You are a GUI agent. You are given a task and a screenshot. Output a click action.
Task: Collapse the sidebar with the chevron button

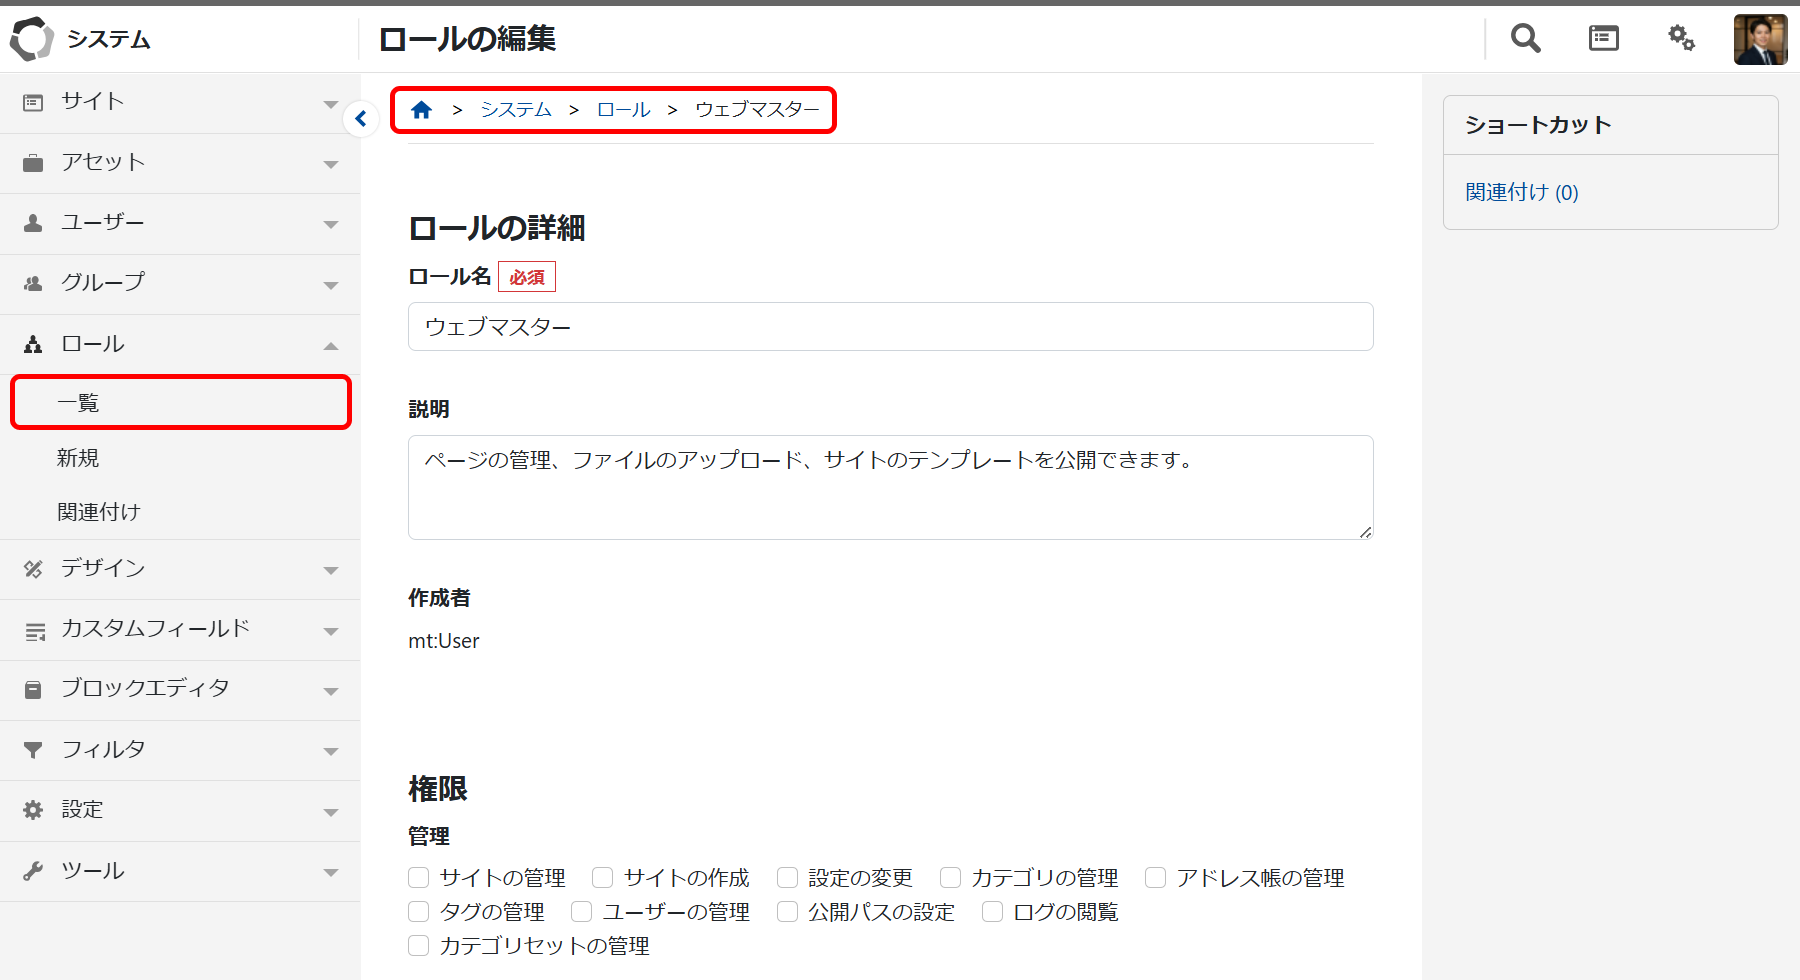pyautogui.click(x=361, y=119)
